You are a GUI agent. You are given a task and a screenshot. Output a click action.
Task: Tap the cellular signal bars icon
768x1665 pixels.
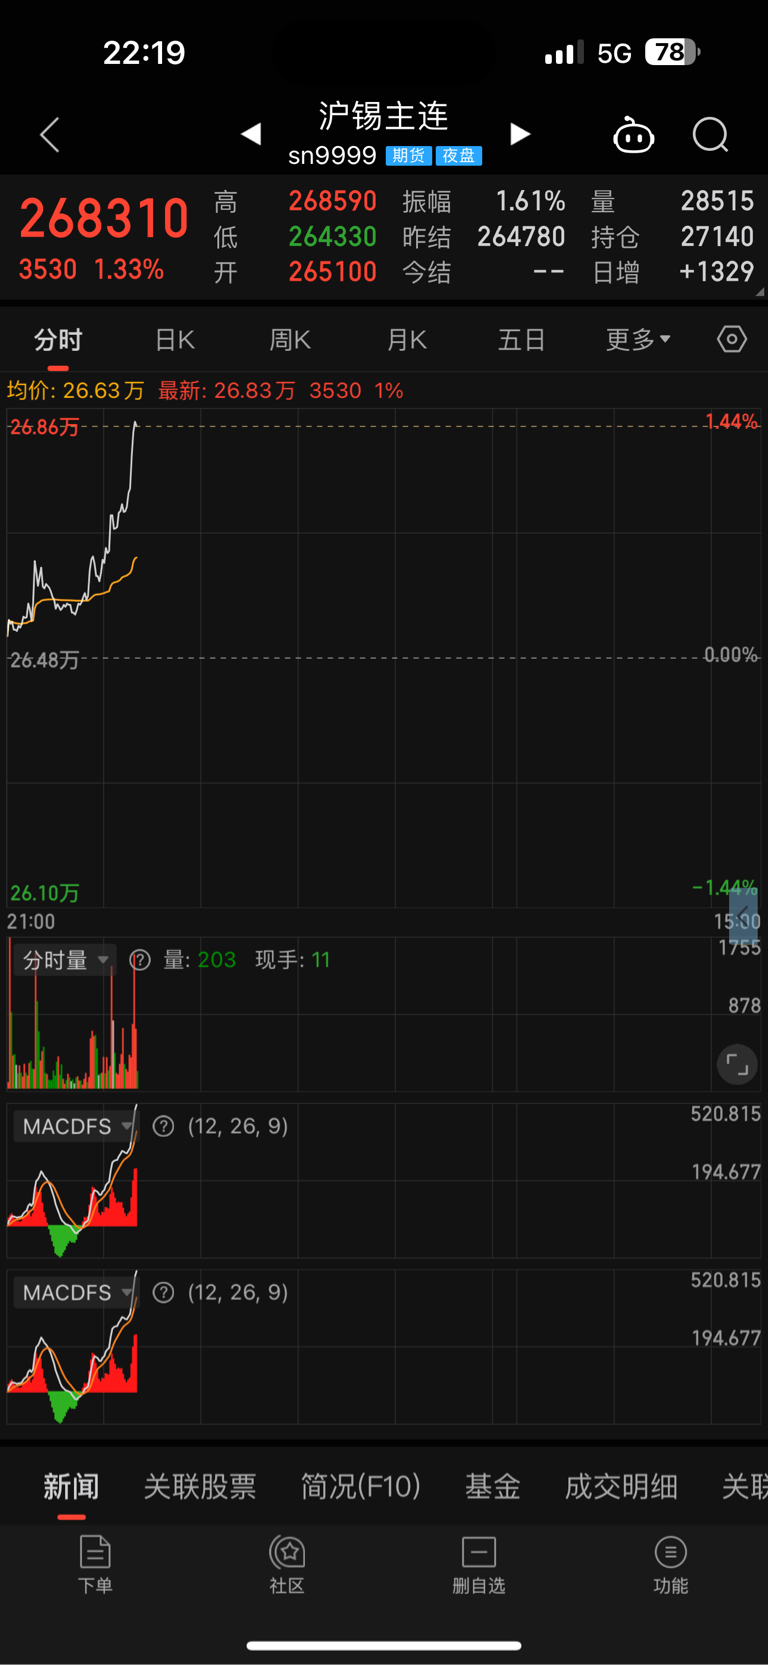click(x=564, y=53)
